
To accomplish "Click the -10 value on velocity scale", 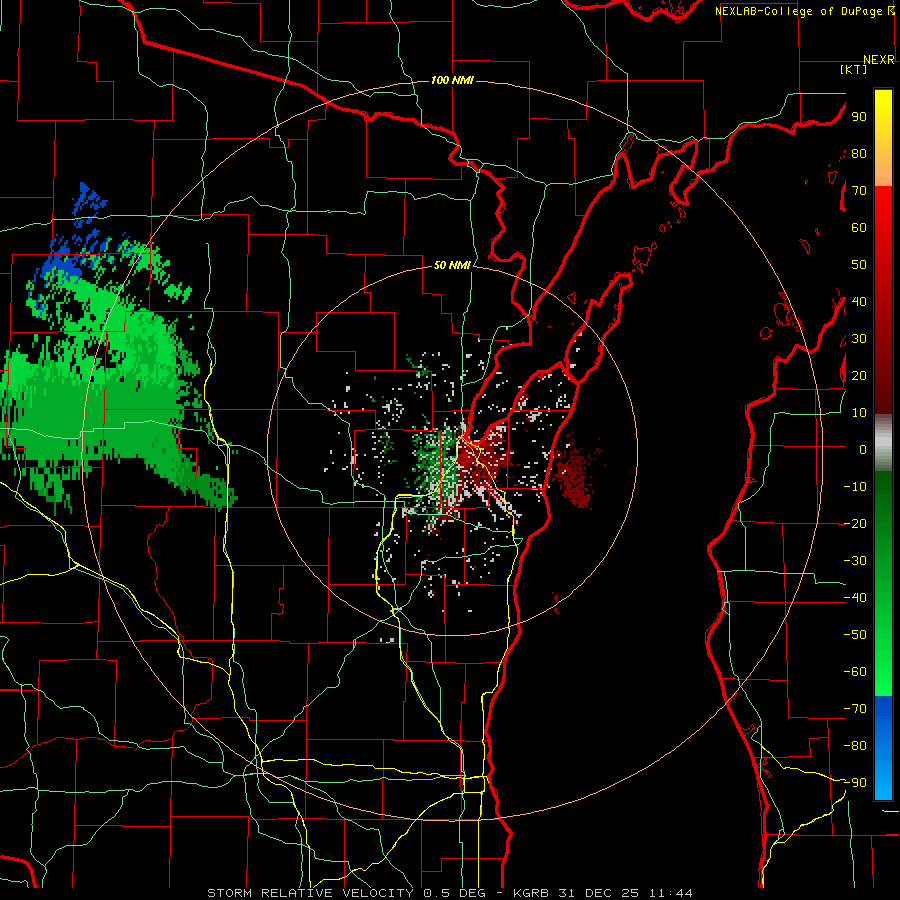I will (855, 487).
